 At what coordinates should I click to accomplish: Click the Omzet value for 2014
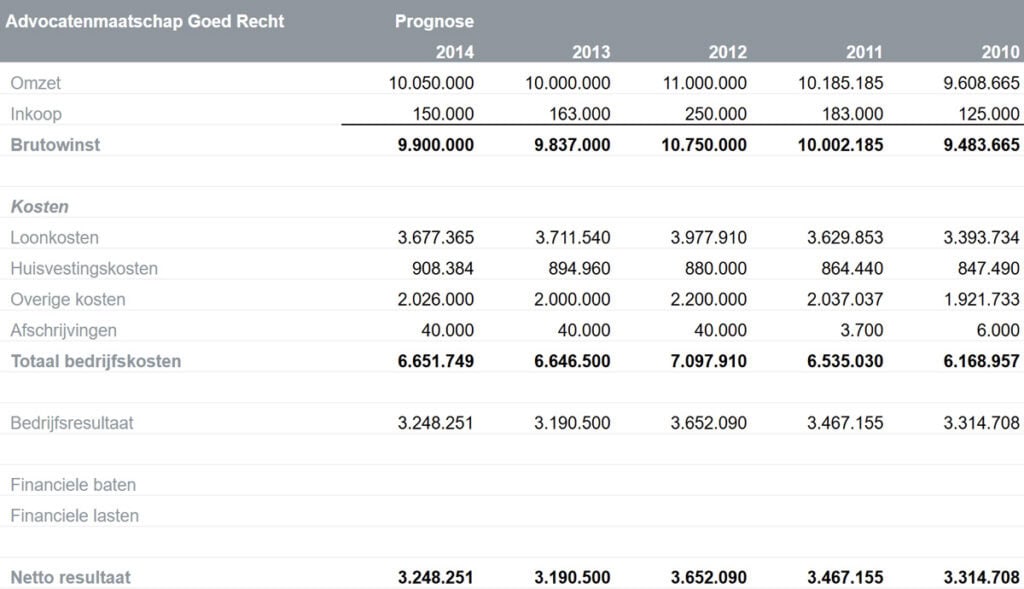pos(431,83)
